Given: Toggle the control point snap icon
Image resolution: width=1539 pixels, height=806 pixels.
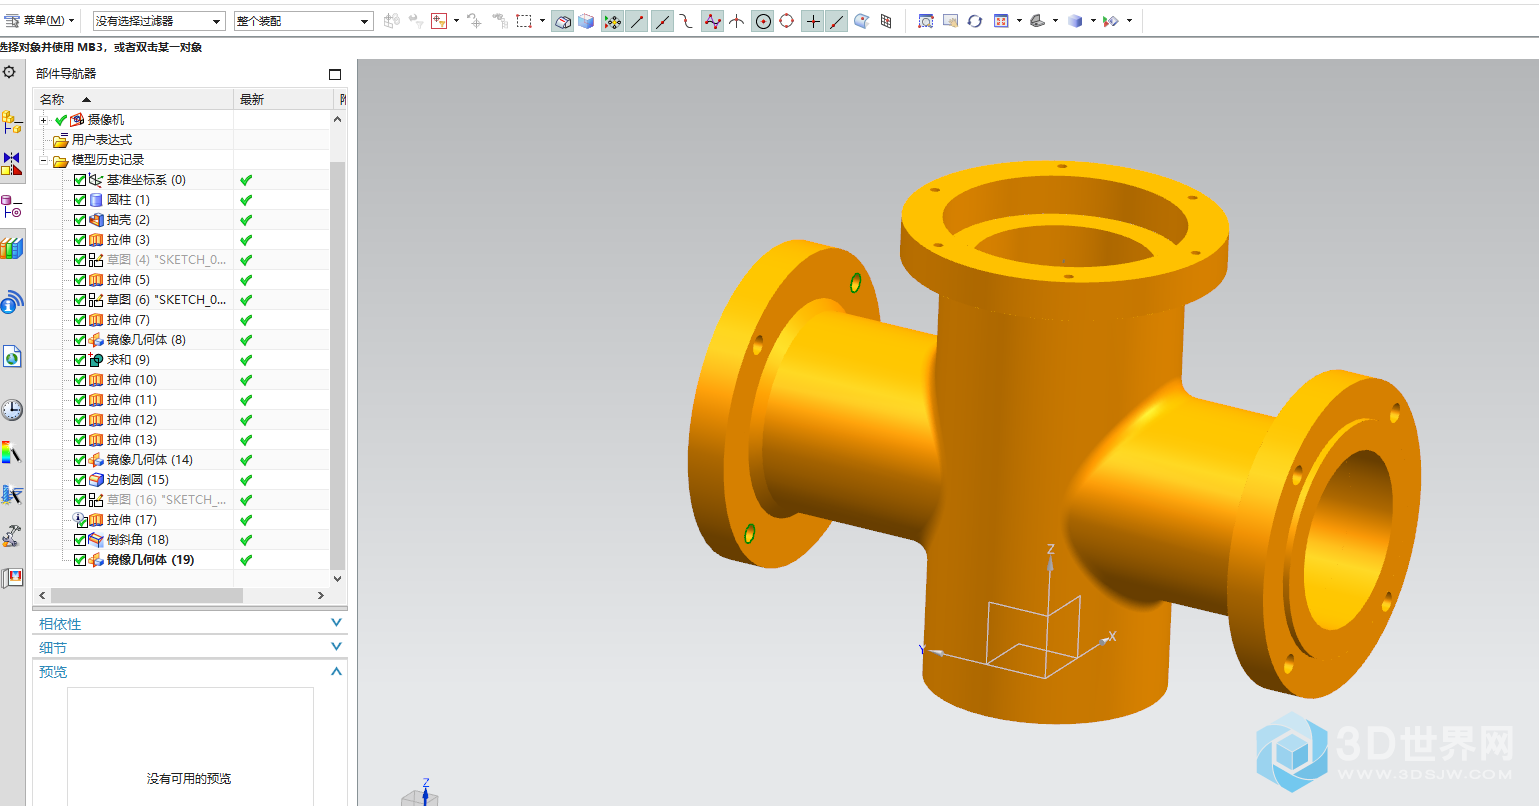Looking at the screenshot, I should pos(686,20).
